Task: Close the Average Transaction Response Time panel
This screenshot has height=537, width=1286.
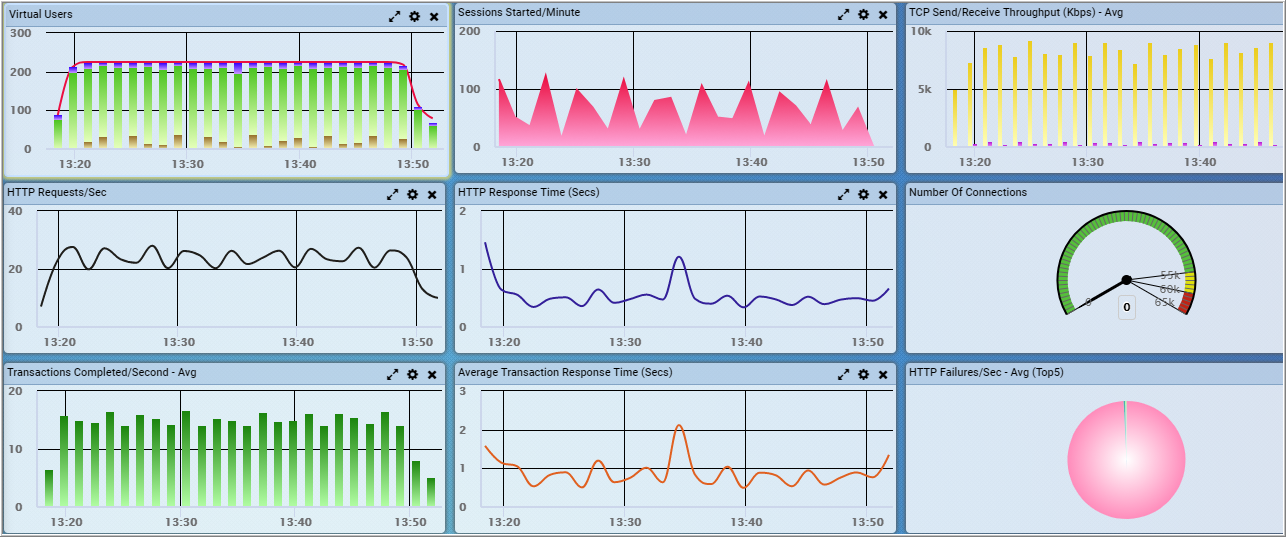Action: [883, 374]
